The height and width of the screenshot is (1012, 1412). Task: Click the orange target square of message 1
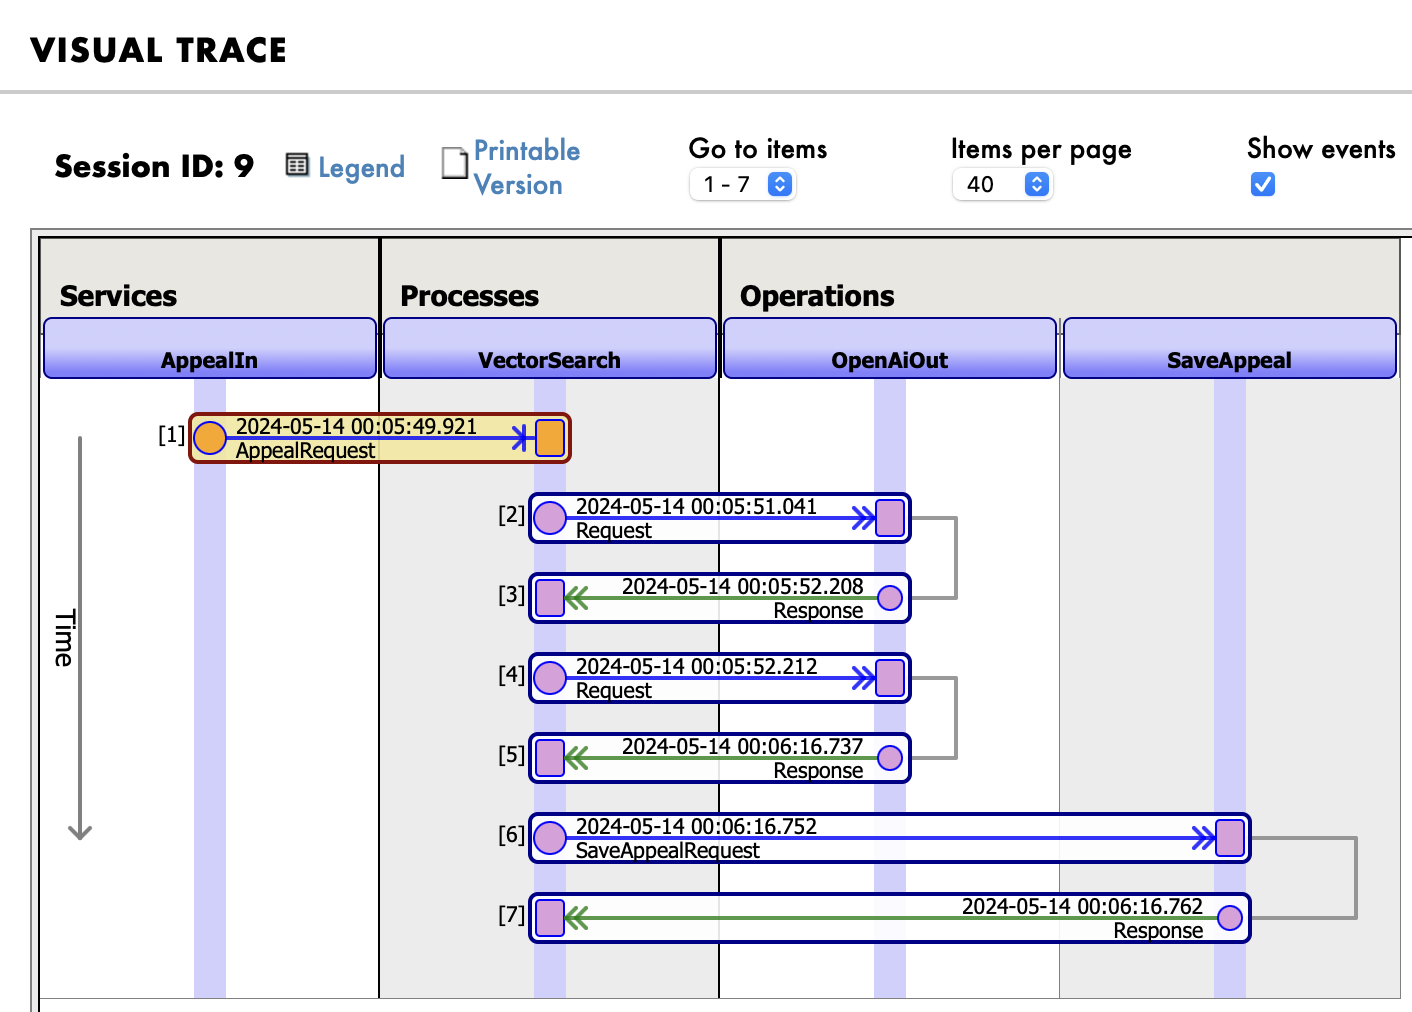pos(550,438)
